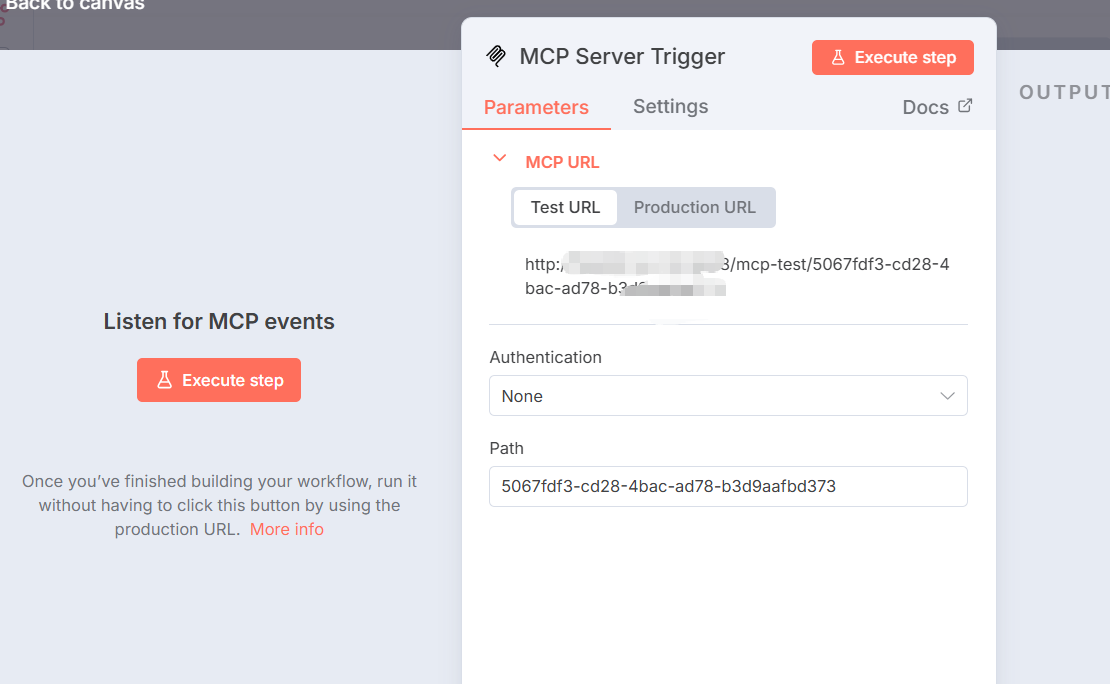Open the More info link
This screenshot has width=1110, height=684.
tap(287, 529)
